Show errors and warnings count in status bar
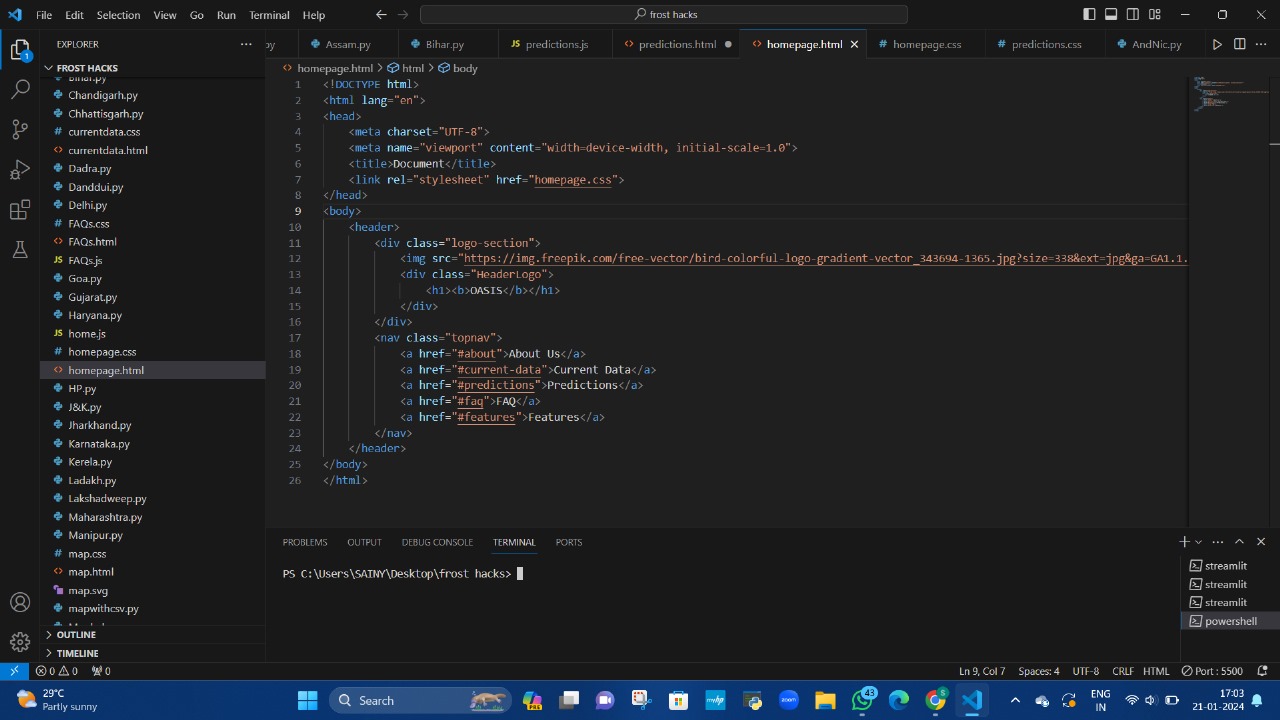The height and width of the screenshot is (720, 1280). click(56, 671)
